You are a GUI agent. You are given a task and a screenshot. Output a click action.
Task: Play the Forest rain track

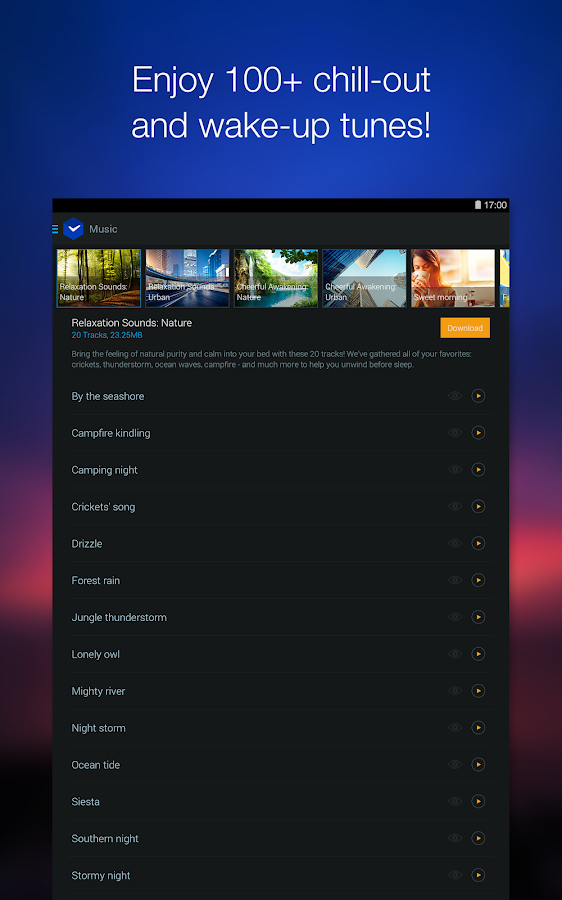tap(478, 580)
